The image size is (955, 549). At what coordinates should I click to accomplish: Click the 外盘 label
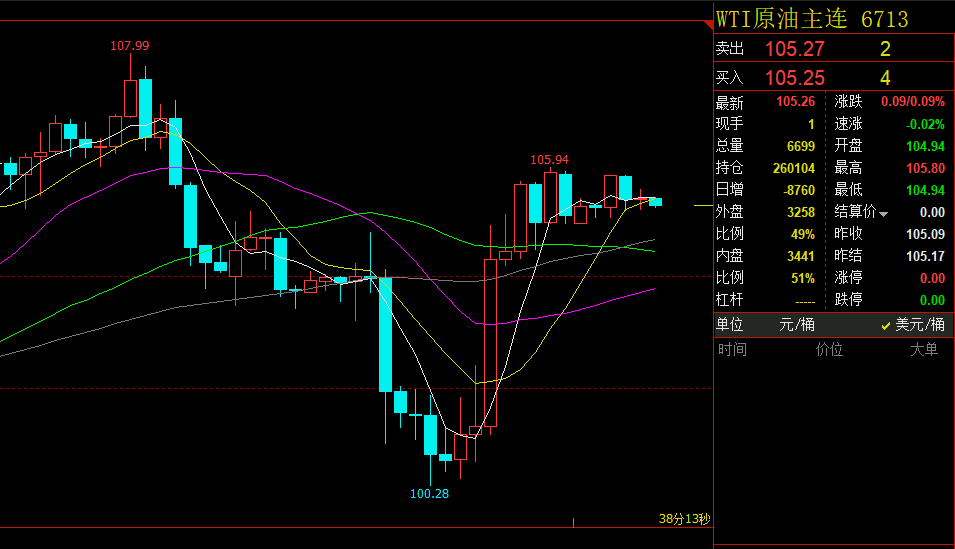click(730, 212)
